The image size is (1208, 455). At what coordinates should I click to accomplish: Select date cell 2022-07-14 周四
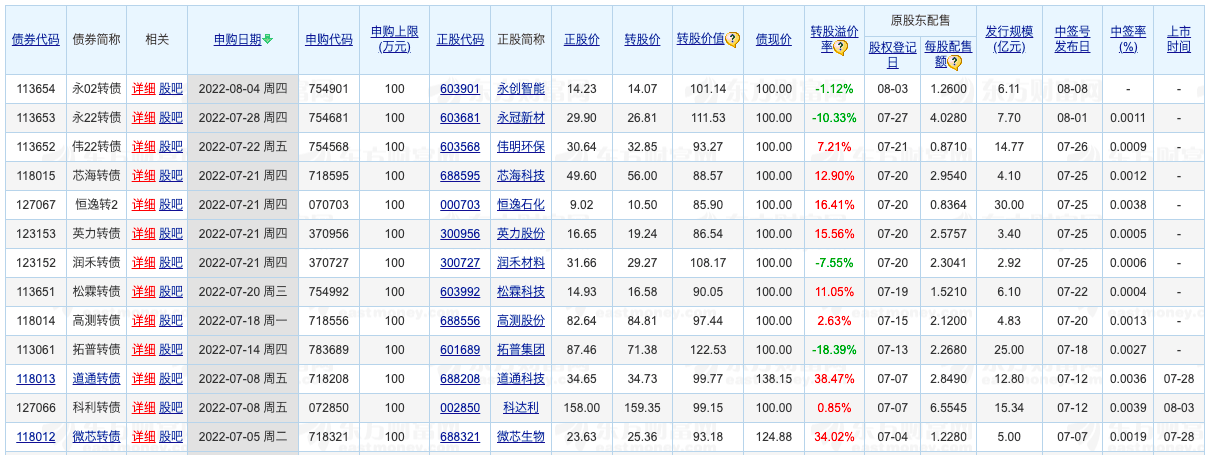pos(242,350)
